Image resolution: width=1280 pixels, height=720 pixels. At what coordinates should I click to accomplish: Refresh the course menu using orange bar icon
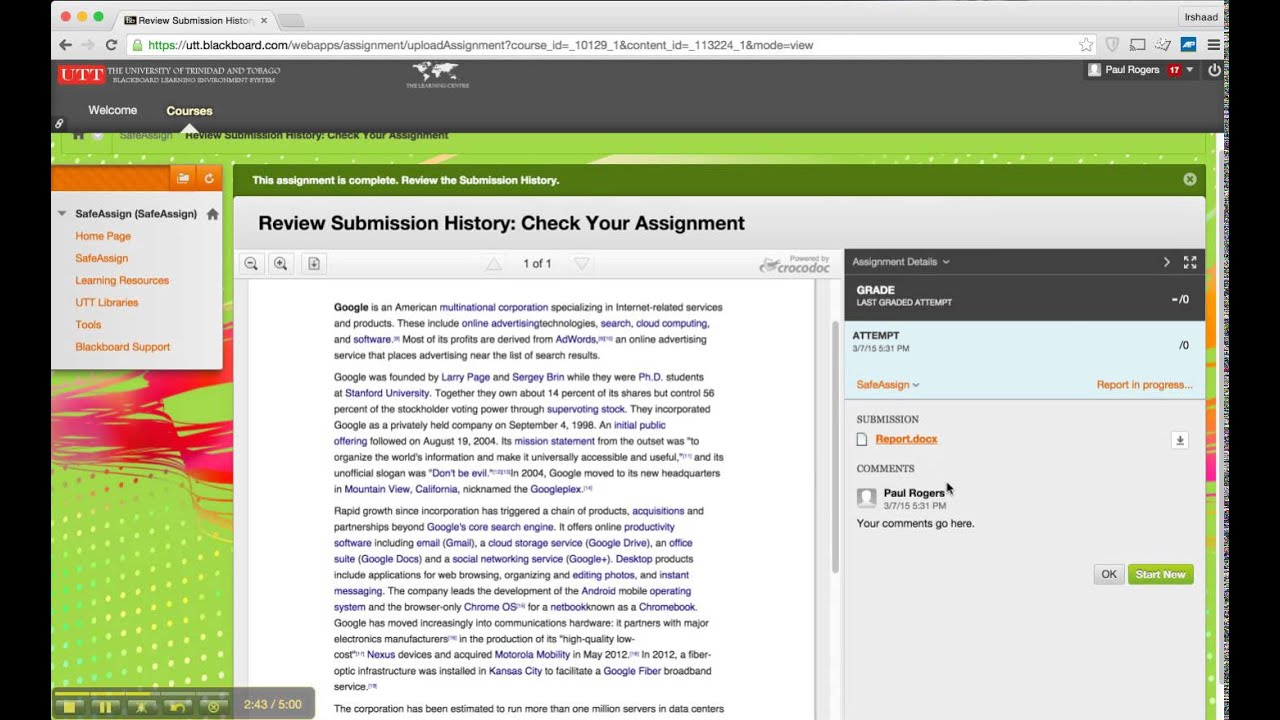tap(209, 178)
